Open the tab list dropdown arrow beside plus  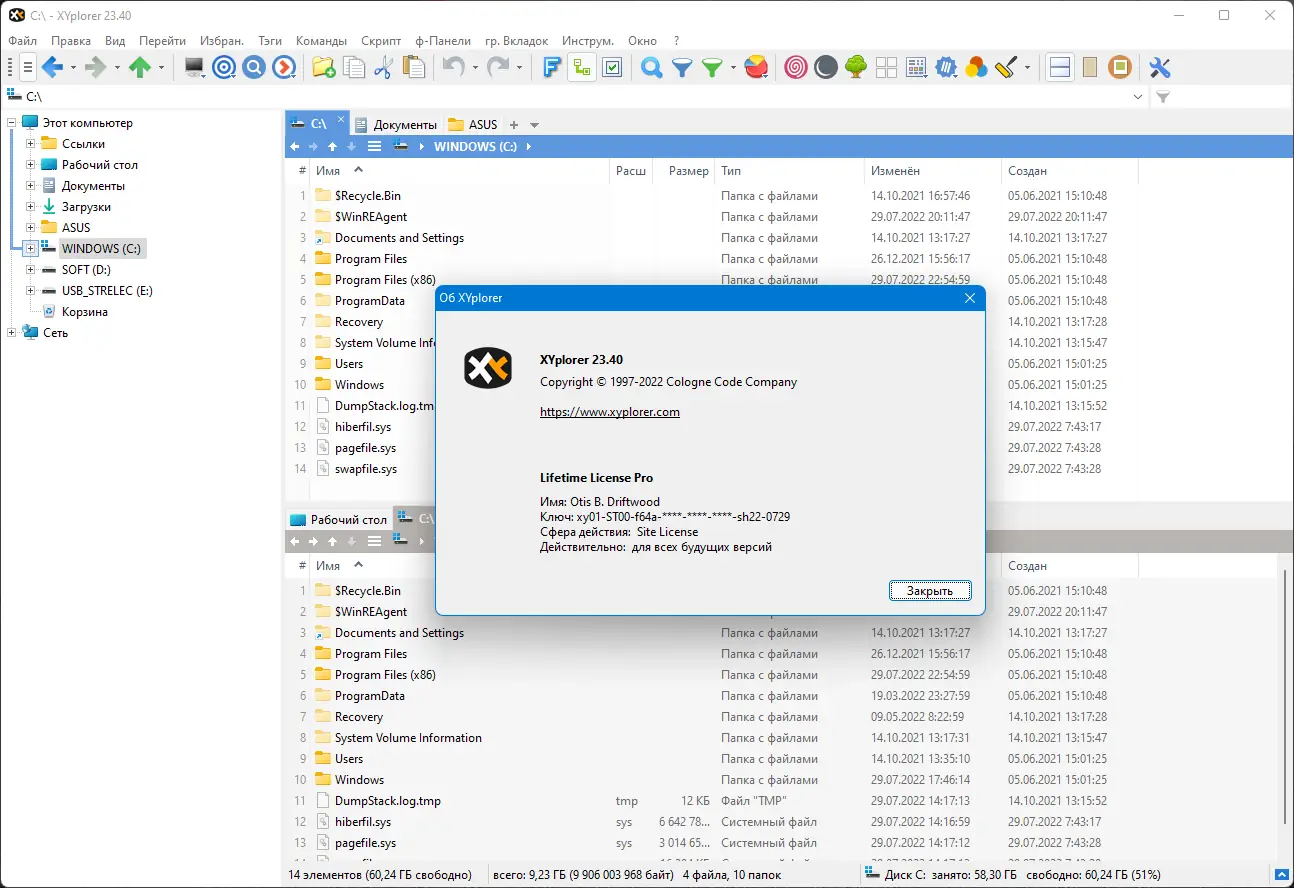(534, 125)
